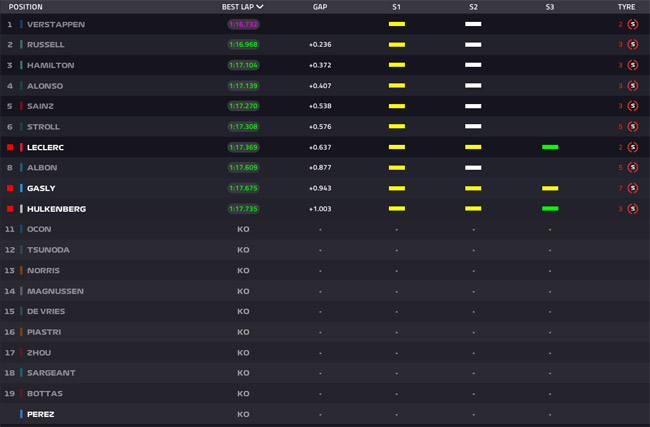The image size is (650, 427).
Task: Click the soft tyre icon in Russell's row
Action: (633, 44)
